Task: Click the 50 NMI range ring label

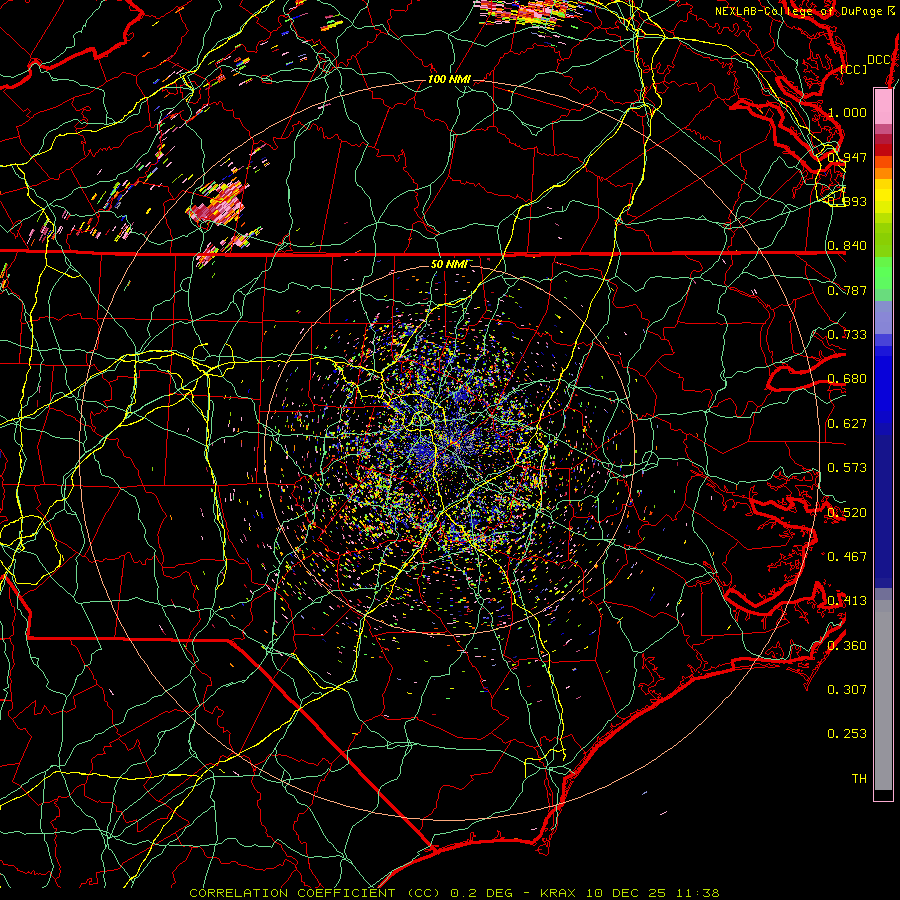Action: (x=449, y=264)
